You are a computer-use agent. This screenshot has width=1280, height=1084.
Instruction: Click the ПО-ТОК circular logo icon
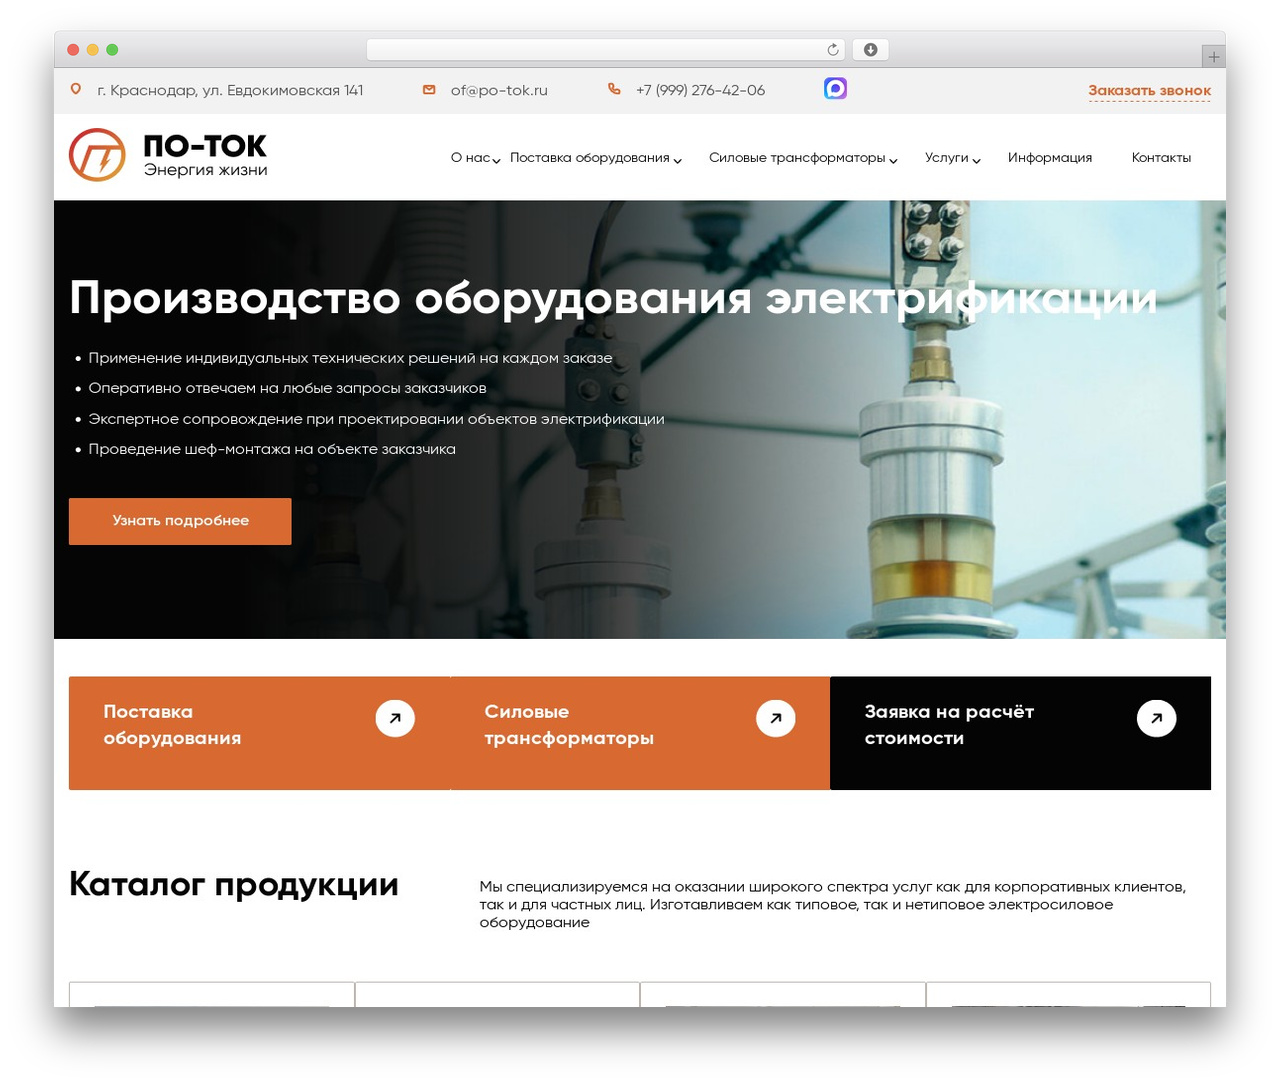click(97, 155)
